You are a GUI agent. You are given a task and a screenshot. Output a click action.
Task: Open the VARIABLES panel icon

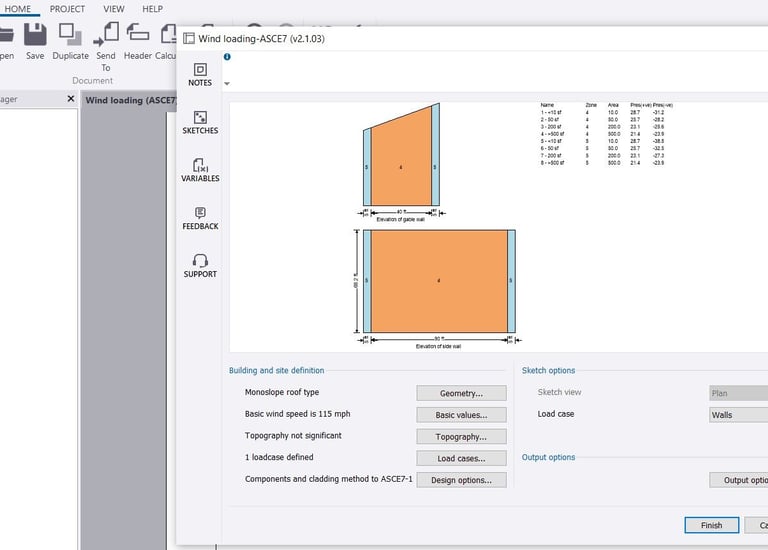pos(200,165)
